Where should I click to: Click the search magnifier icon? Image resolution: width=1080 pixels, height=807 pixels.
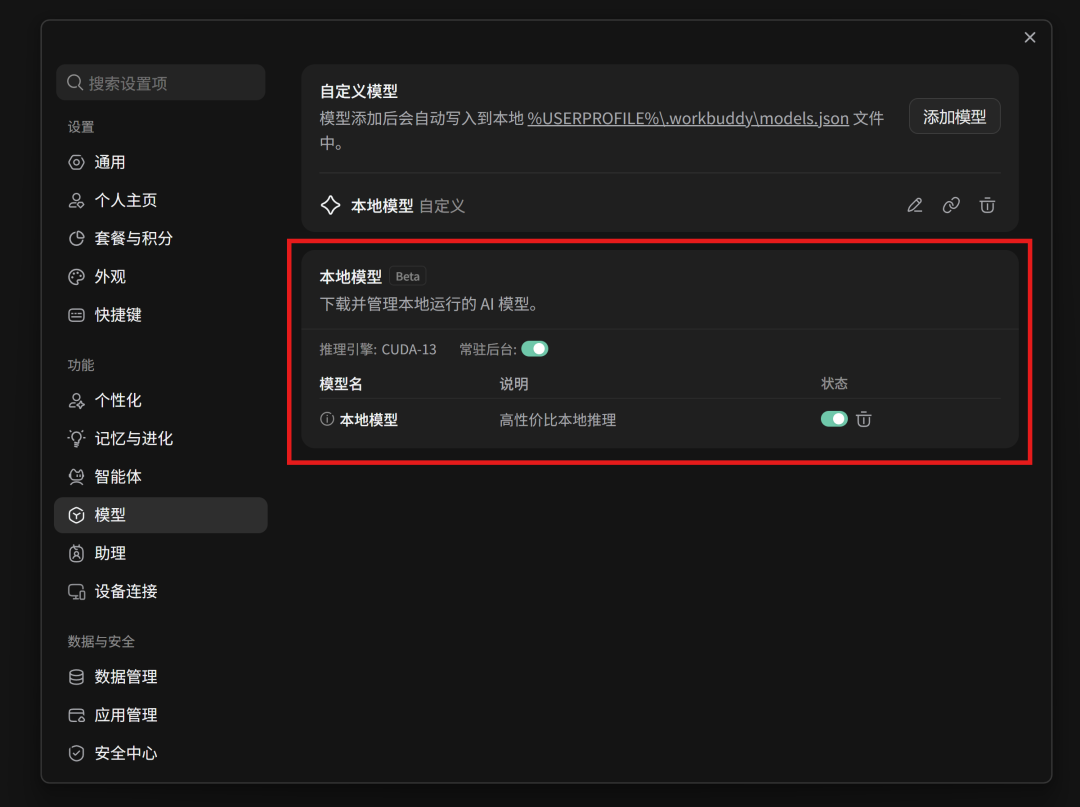pos(75,83)
